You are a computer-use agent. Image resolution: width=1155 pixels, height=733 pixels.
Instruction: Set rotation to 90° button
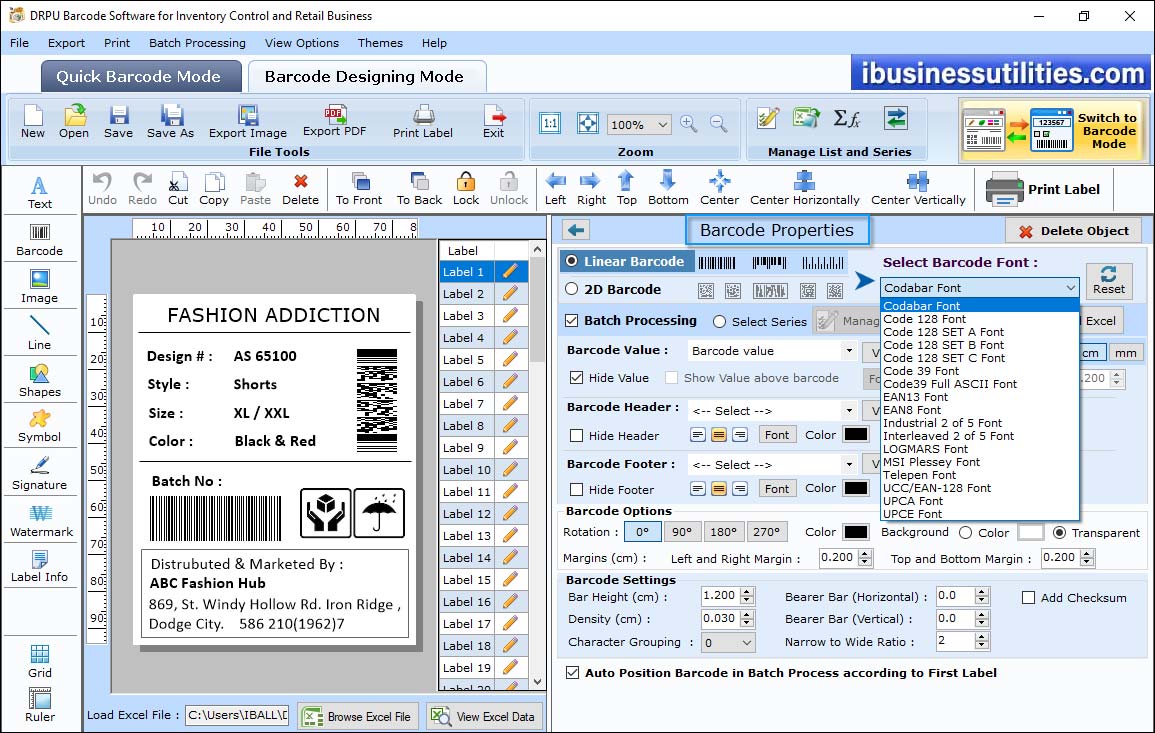tap(682, 531)
